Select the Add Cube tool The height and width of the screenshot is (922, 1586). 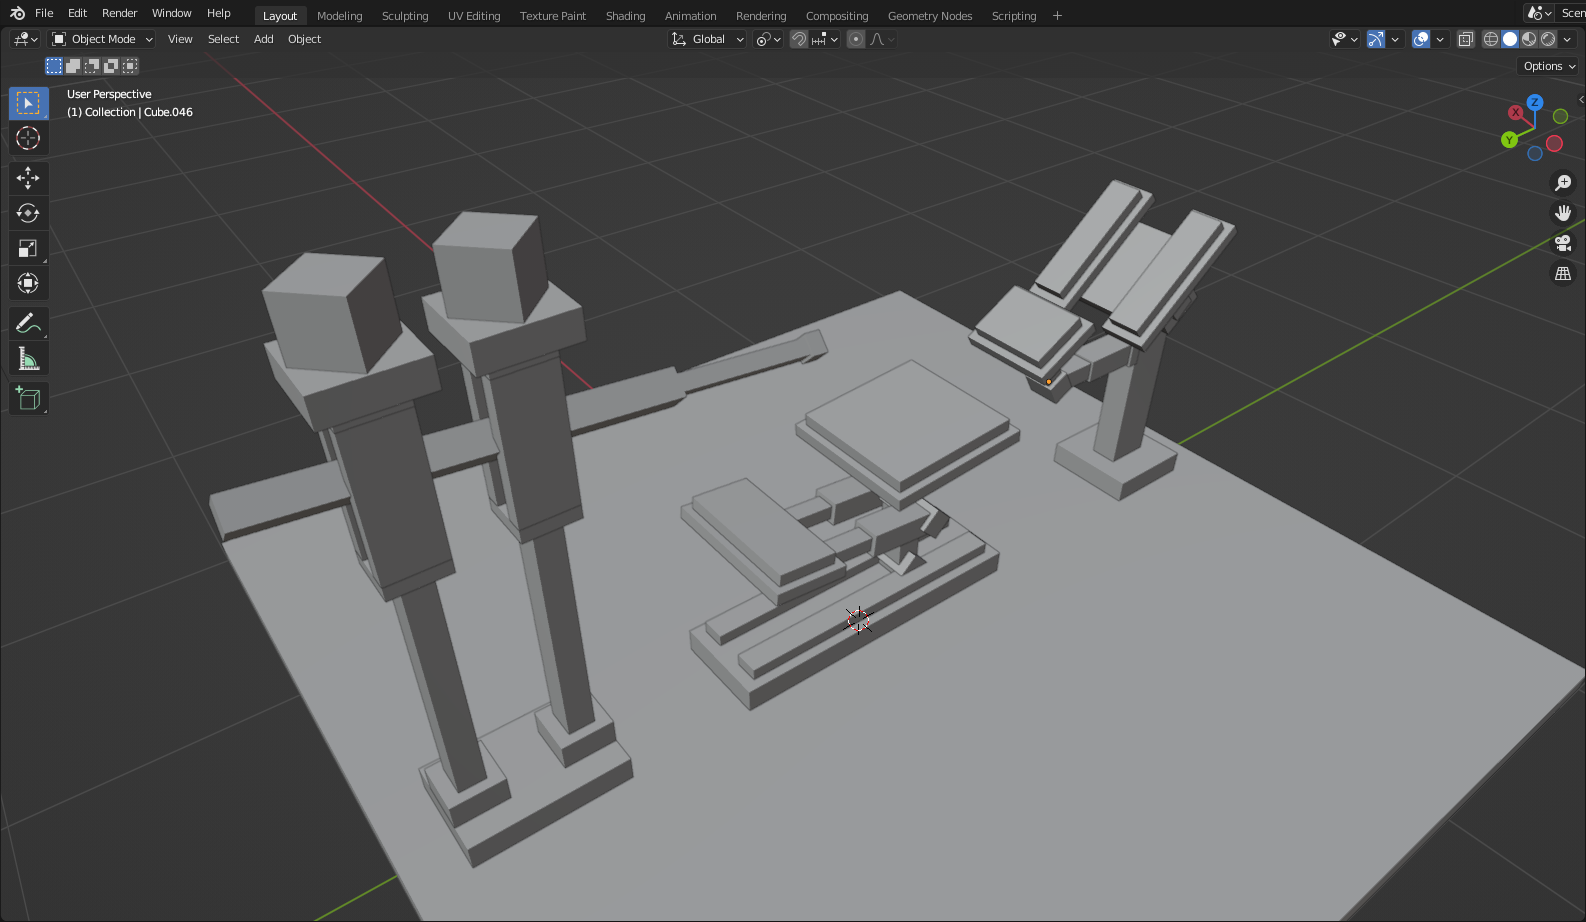click(28, 398)
